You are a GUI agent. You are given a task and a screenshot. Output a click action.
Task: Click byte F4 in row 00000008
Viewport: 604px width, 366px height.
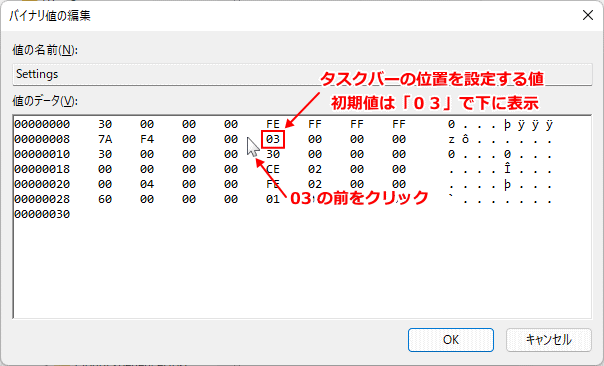[147, 139]
